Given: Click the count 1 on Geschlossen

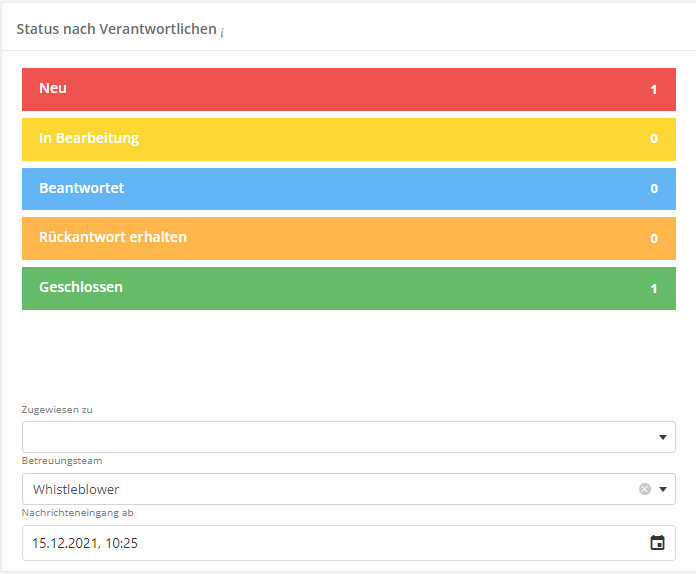Looking at the screenshot, I should pos(654,289).
